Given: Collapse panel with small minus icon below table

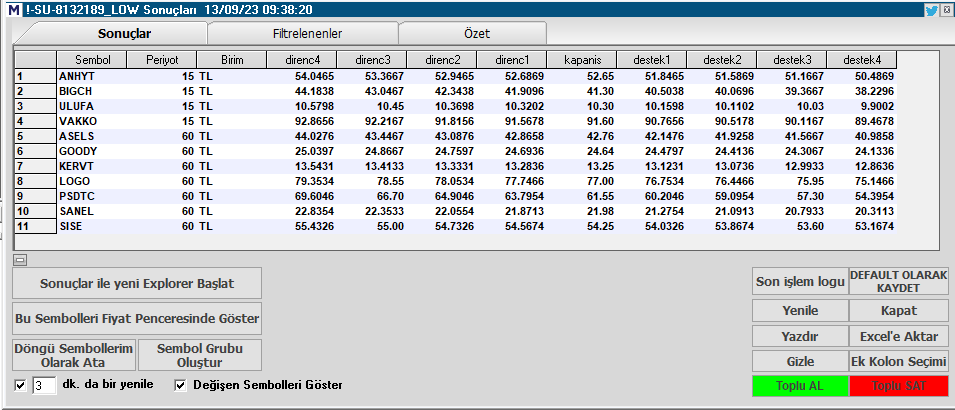Looking at the screenshot, I should tap(19, 260).
